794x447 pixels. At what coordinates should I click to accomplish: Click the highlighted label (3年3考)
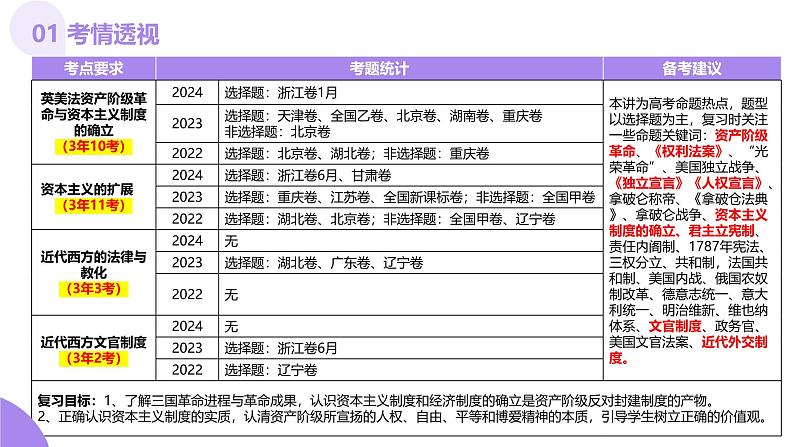93,289
